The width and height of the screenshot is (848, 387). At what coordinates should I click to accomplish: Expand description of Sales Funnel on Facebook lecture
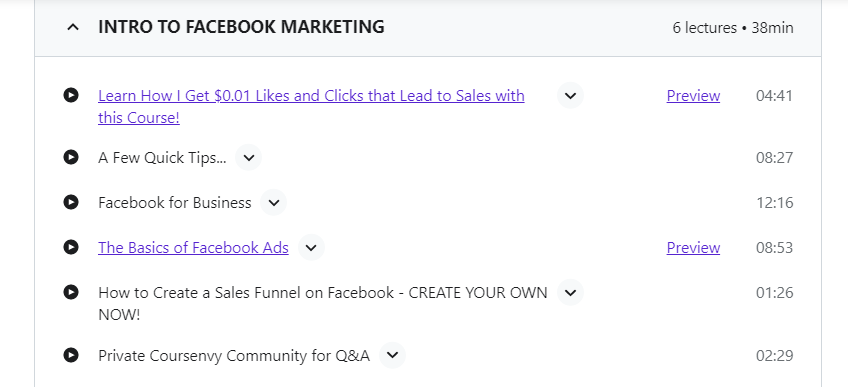point(571,292)
